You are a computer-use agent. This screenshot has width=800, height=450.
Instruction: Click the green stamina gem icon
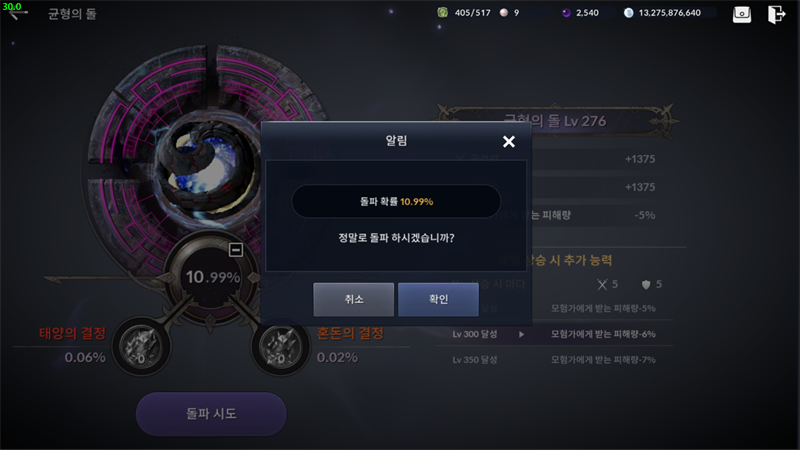(442, 12)
